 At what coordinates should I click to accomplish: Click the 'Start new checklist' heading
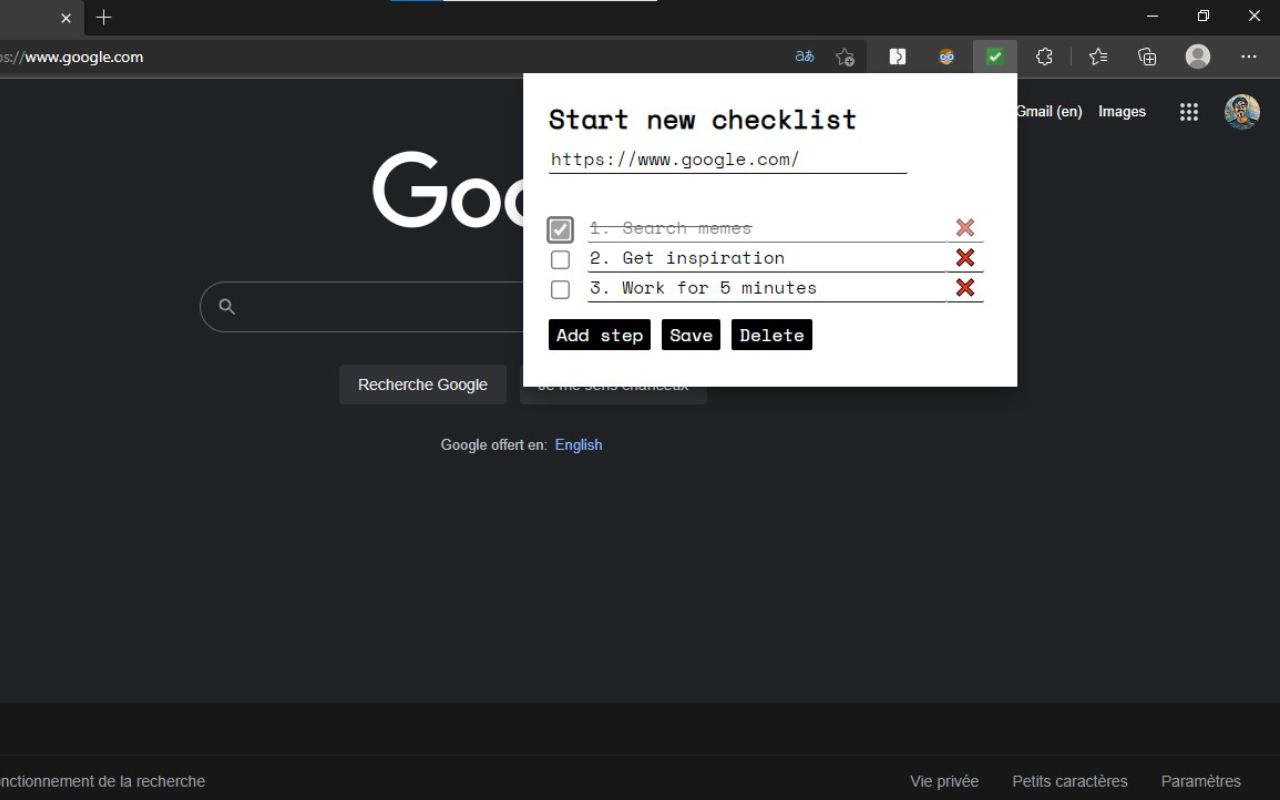tap(703, 120)
